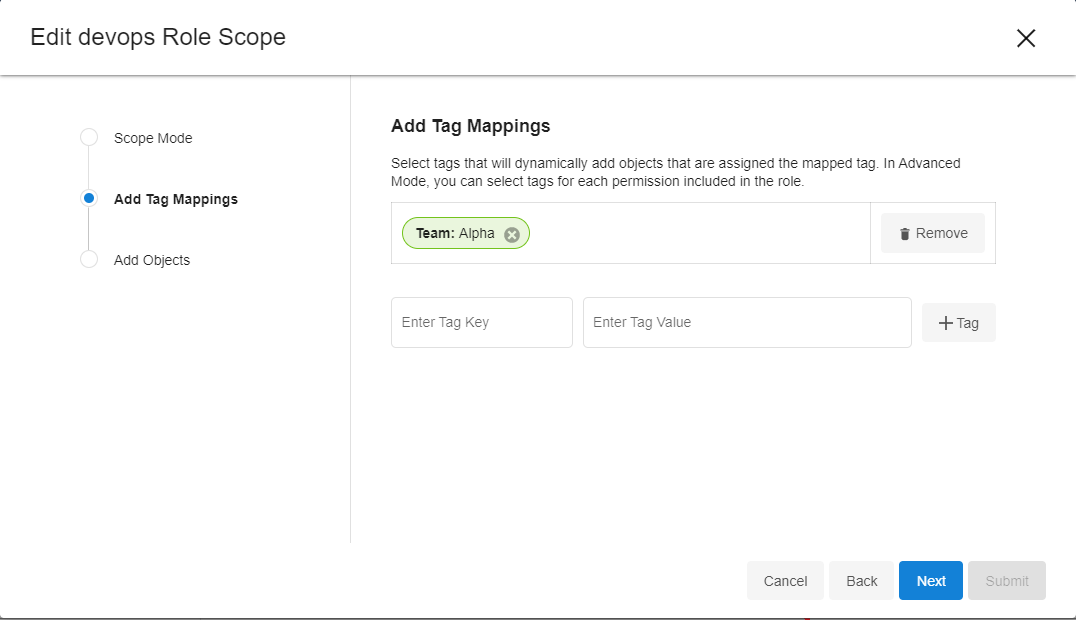The height and width of the screenshot is (620, 1076).
Task: Focus the Enter Tag Value field
Action: (x=746, y=323)
